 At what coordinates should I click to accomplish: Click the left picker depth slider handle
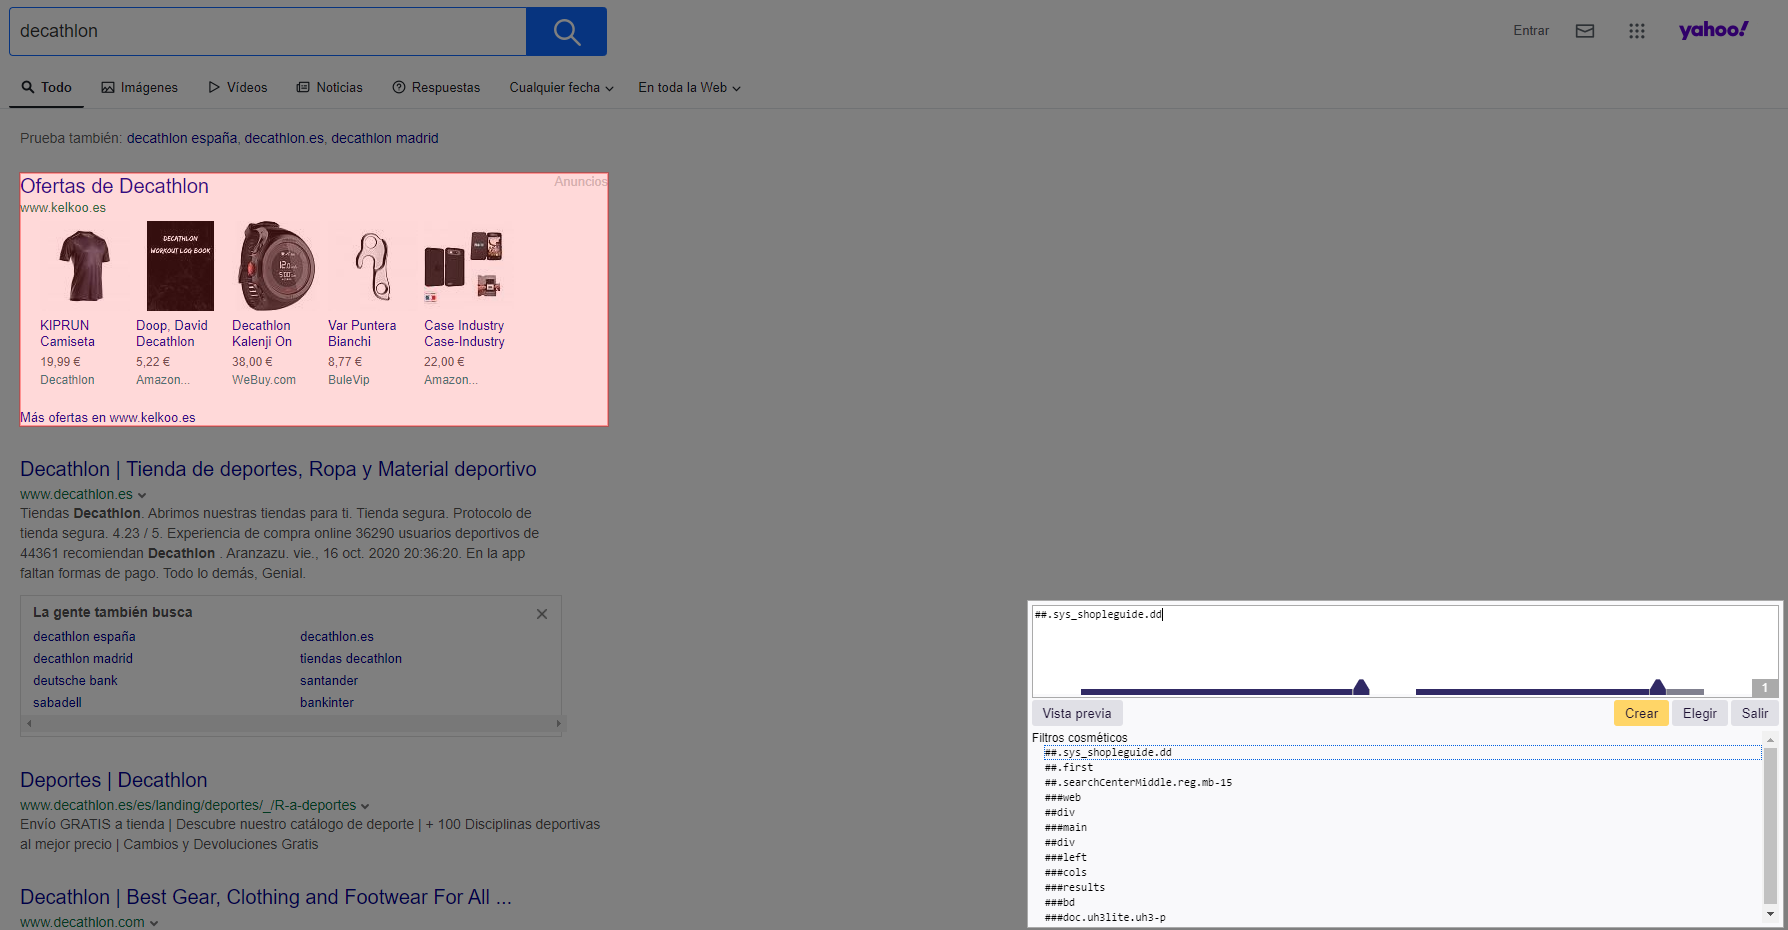pos(1361,687)
